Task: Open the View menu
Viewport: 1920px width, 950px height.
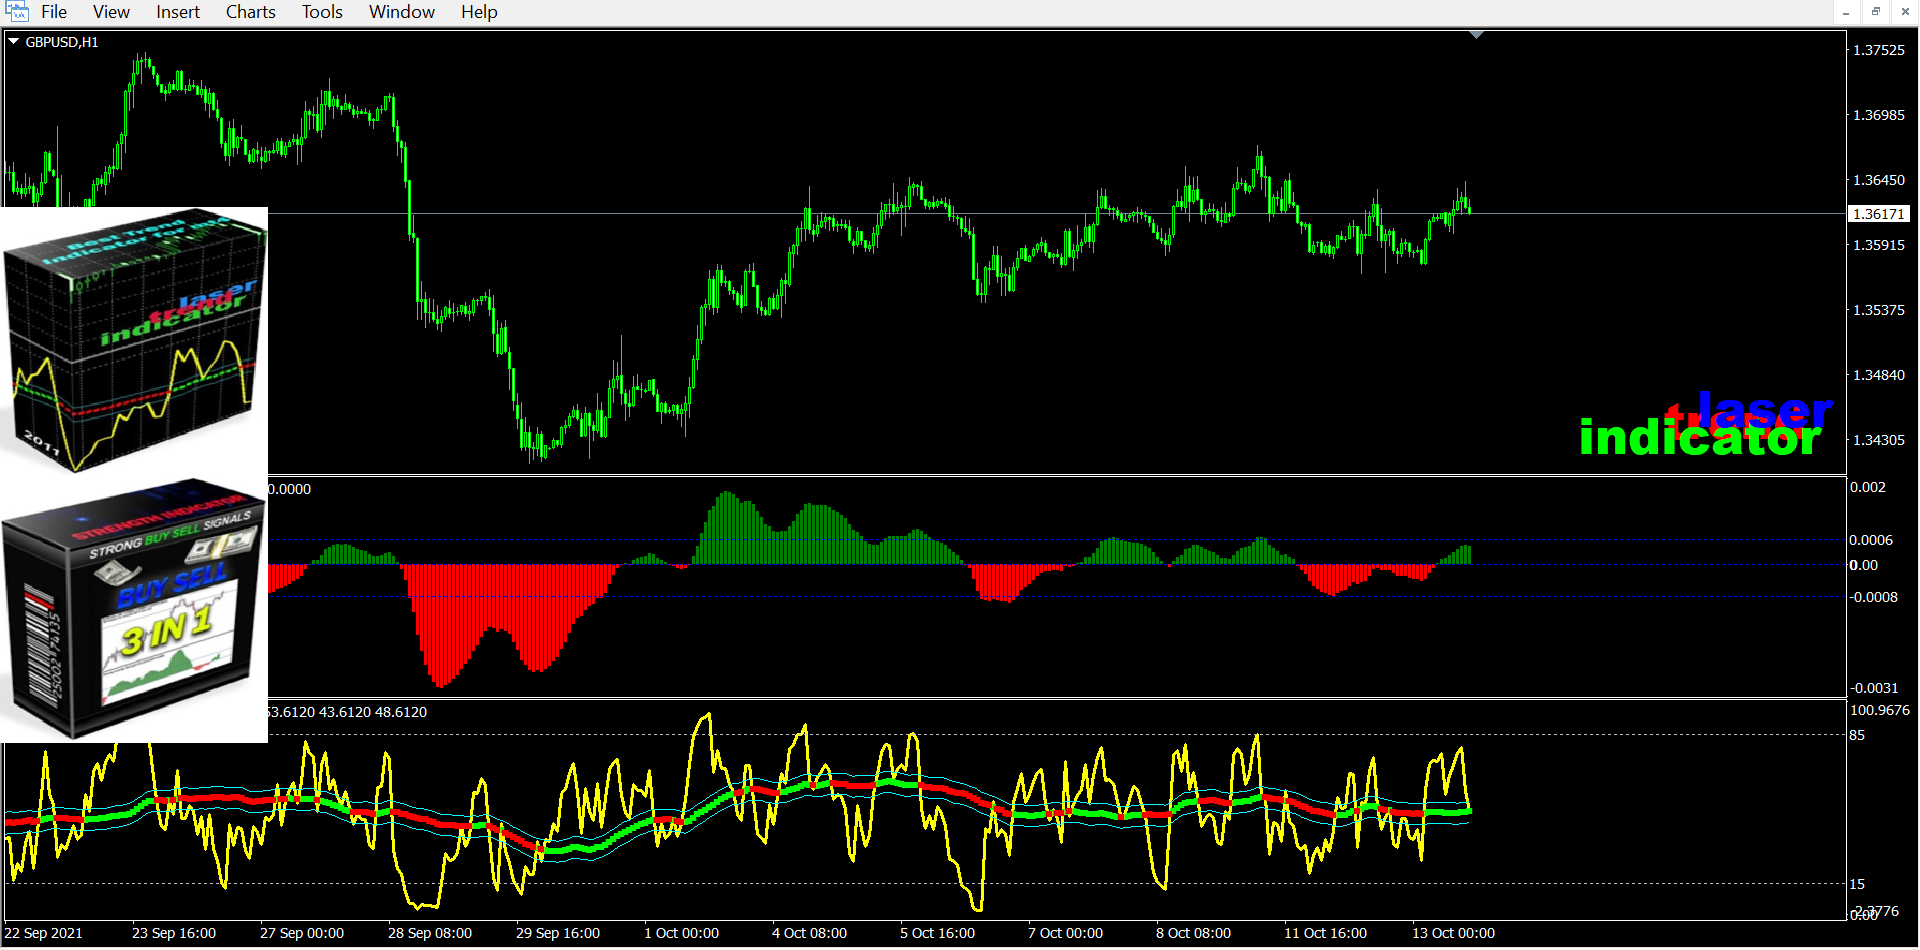Action: (111, 12)
